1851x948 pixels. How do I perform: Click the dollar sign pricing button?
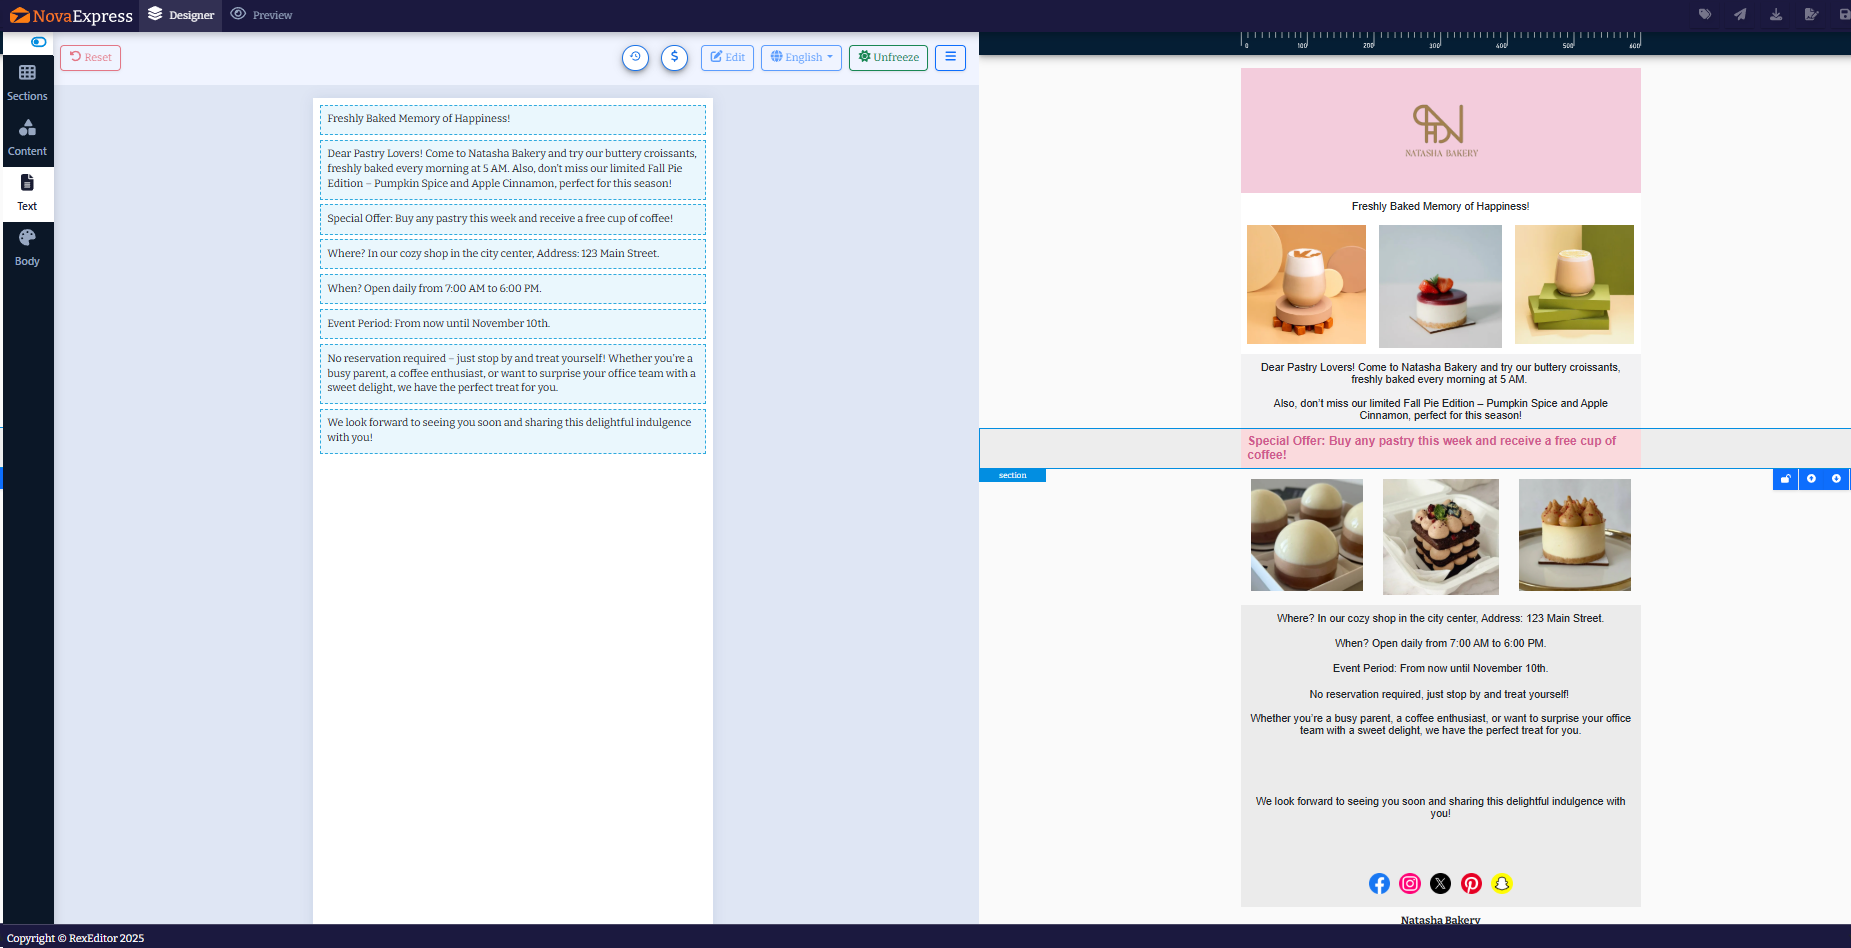point(674,57)
